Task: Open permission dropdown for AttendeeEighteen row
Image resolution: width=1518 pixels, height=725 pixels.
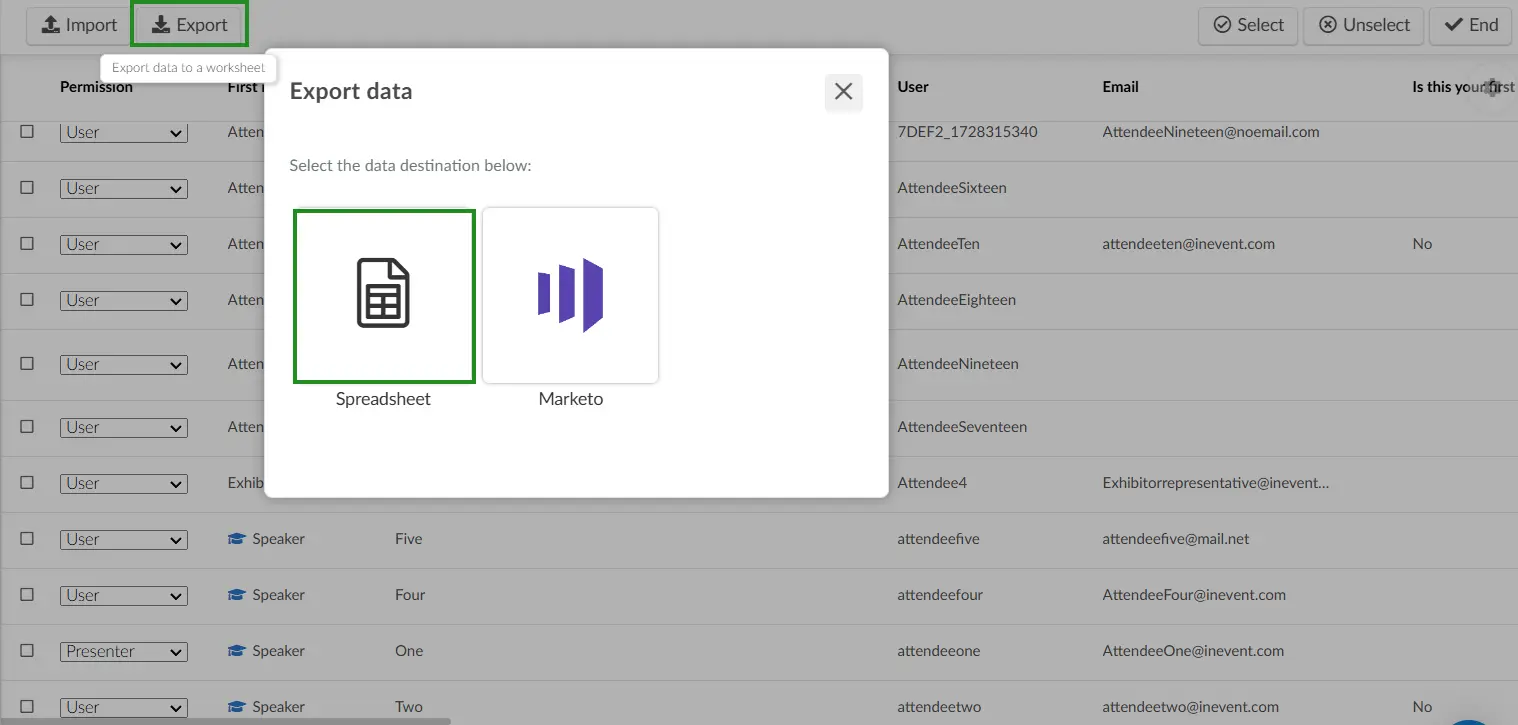Action: tap(124, 300)
